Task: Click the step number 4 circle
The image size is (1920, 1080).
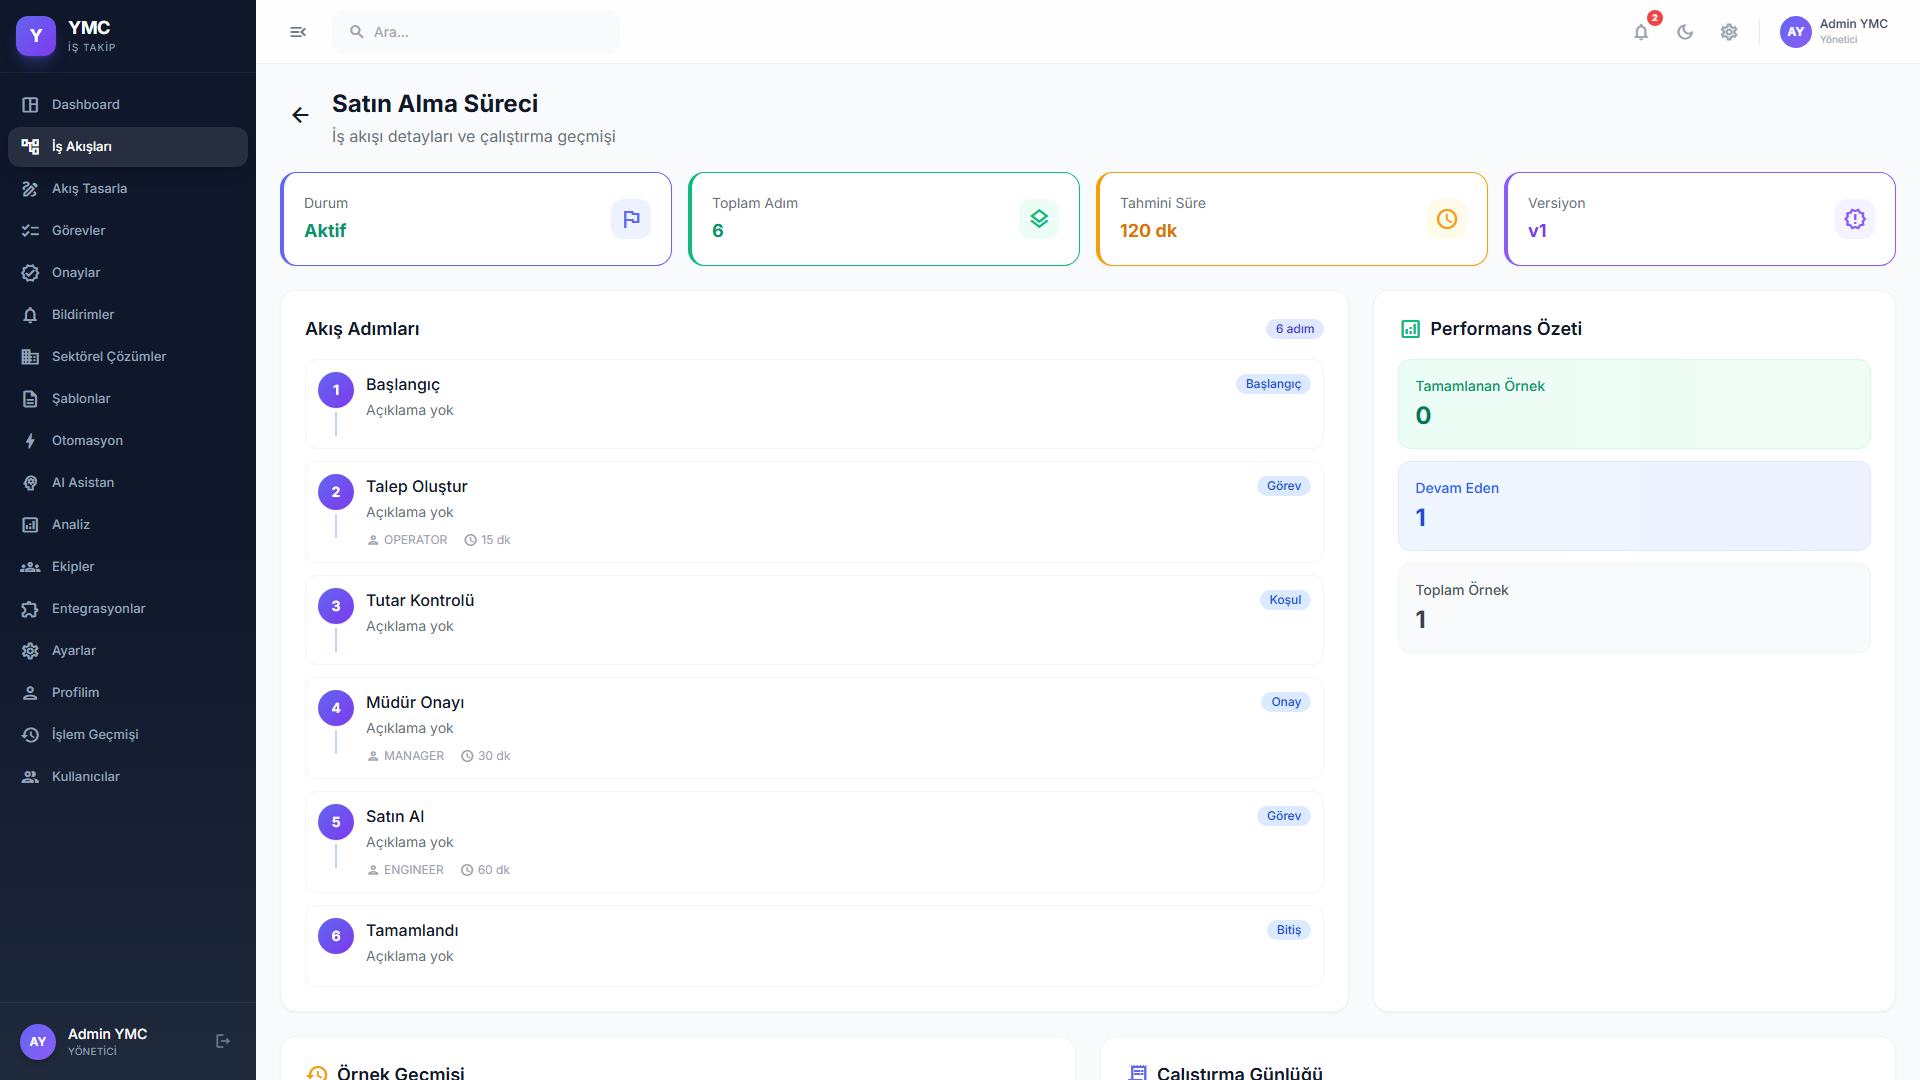Action: pos(336,708)
